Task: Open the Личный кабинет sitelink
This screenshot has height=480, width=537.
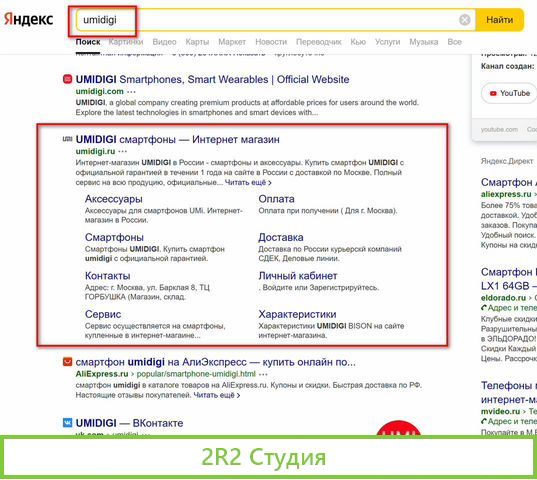Action: (x=298, y=276)
